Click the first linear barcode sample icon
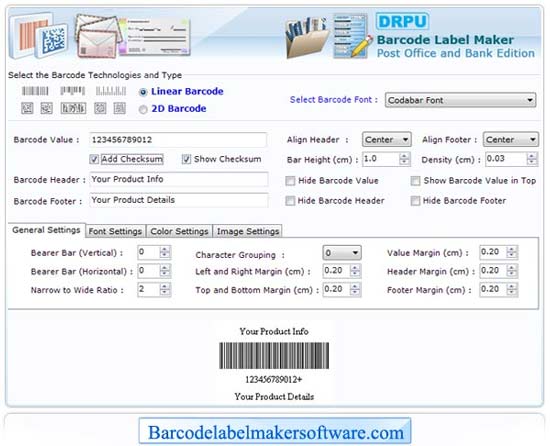The image size is (550, 446). point(35,91)
